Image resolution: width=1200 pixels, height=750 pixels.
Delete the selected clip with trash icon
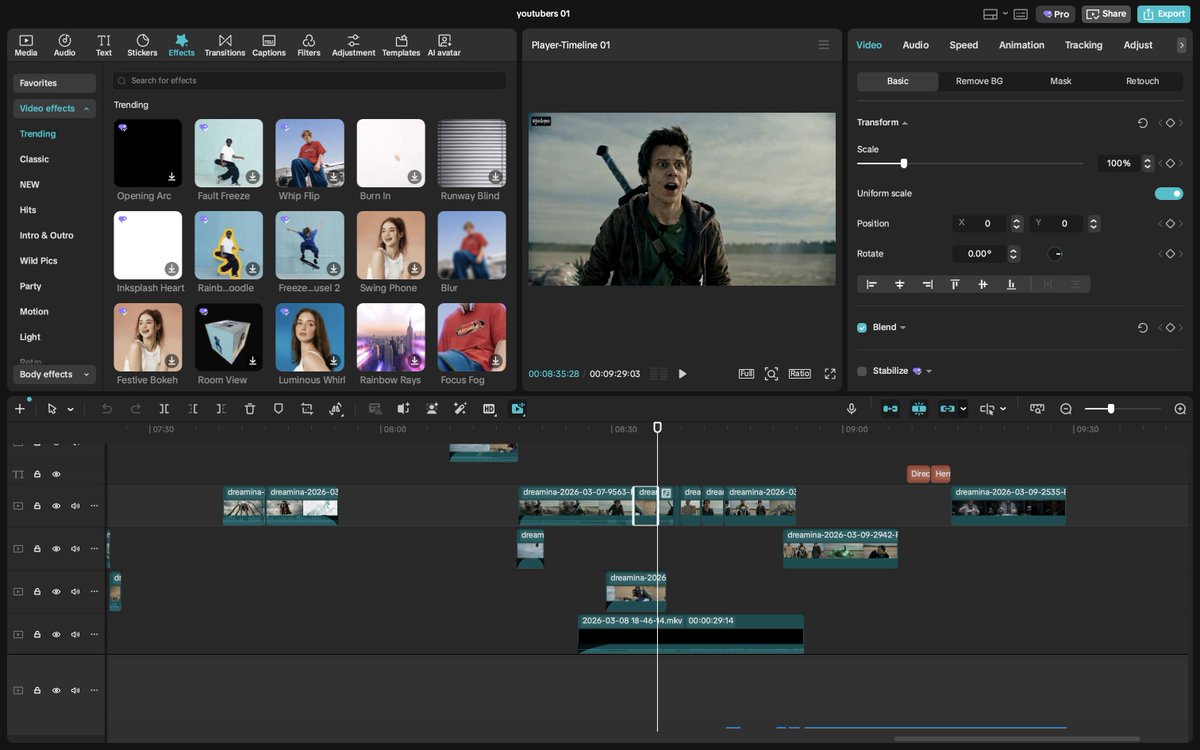[250, 409]
